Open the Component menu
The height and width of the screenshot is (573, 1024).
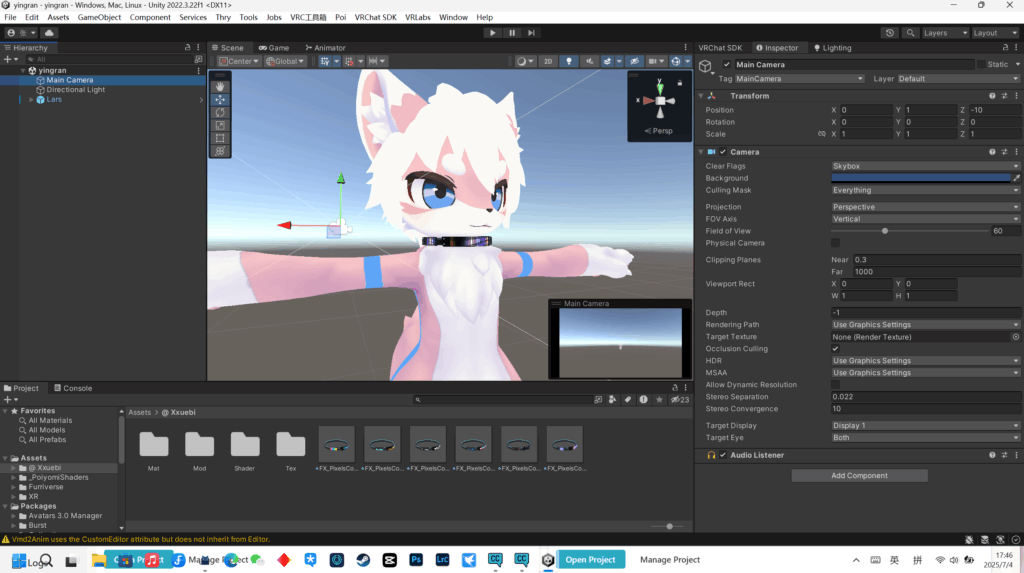150,17
